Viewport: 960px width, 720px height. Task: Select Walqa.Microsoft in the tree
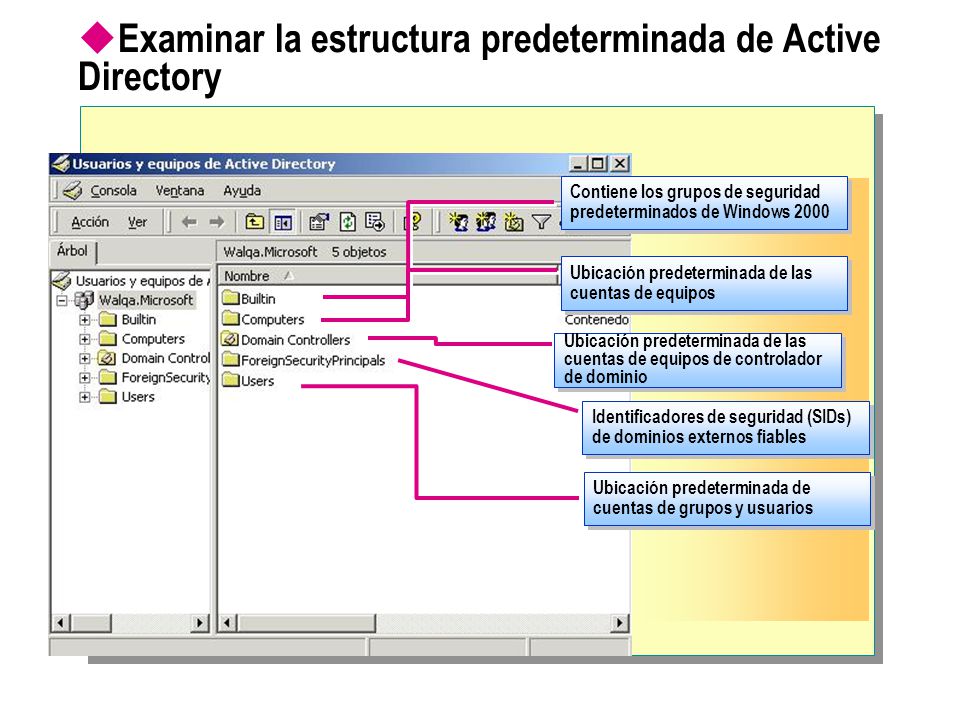coord(146,300)
